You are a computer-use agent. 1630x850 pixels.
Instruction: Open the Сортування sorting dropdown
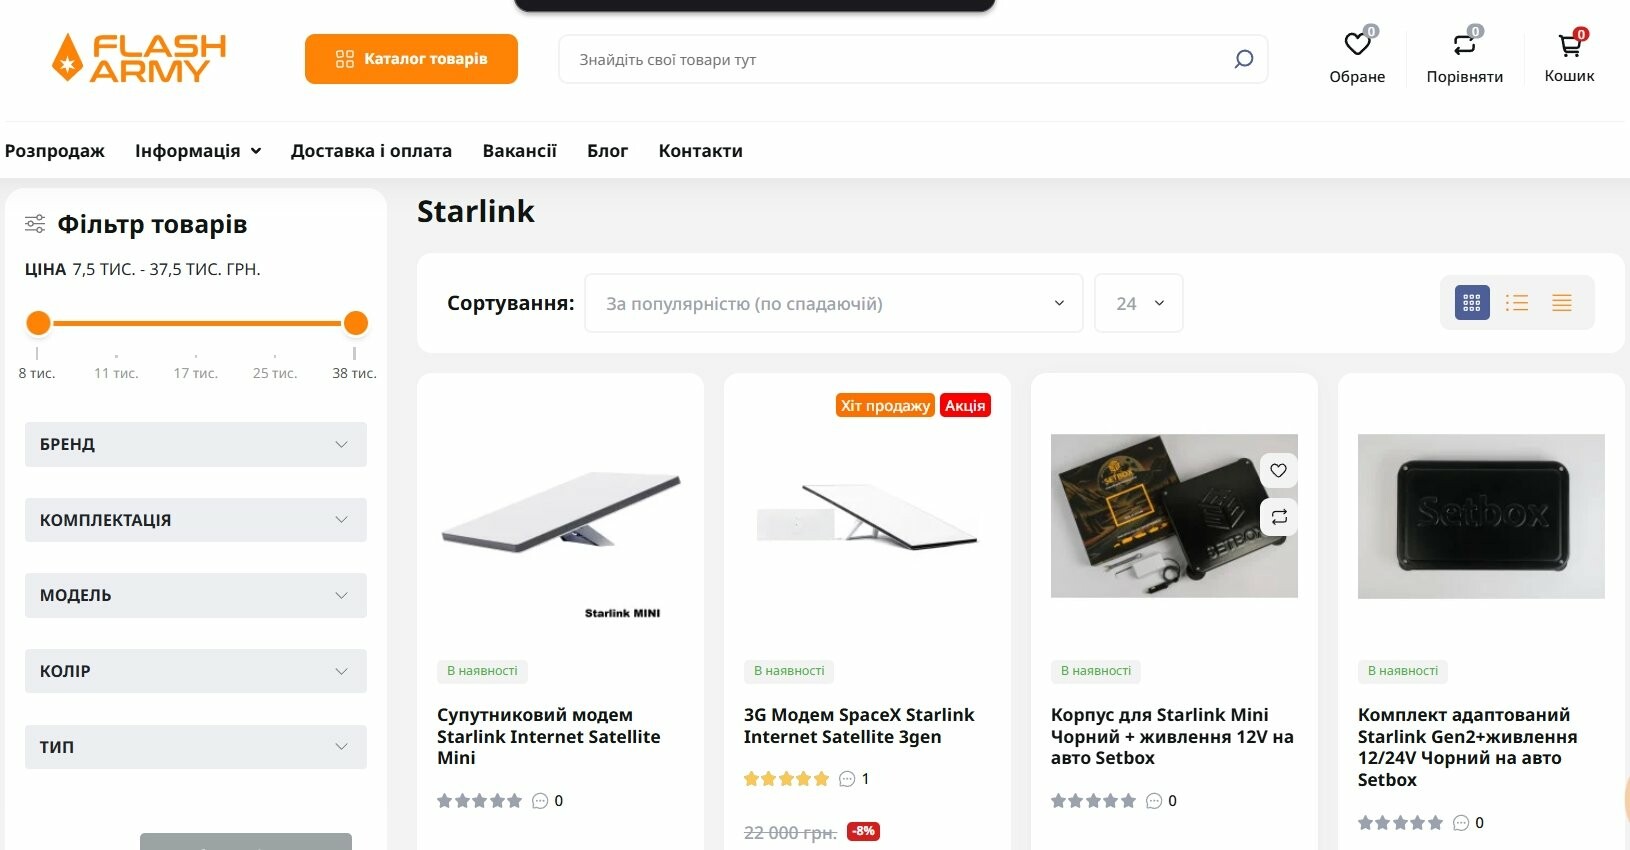tap(834, 303)
